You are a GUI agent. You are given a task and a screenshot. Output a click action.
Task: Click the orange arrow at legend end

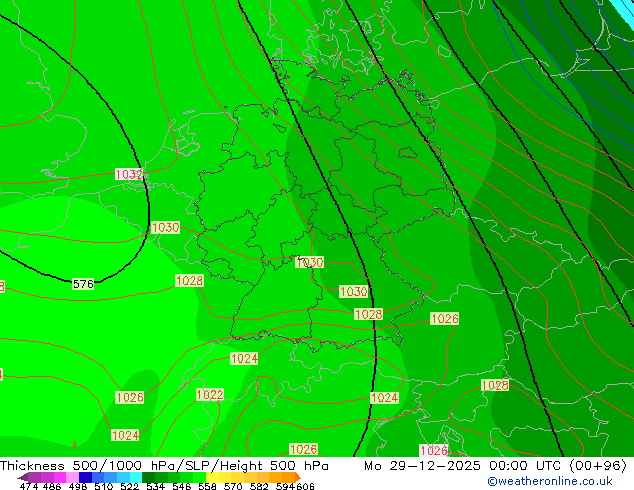click(x=298, y=477)
